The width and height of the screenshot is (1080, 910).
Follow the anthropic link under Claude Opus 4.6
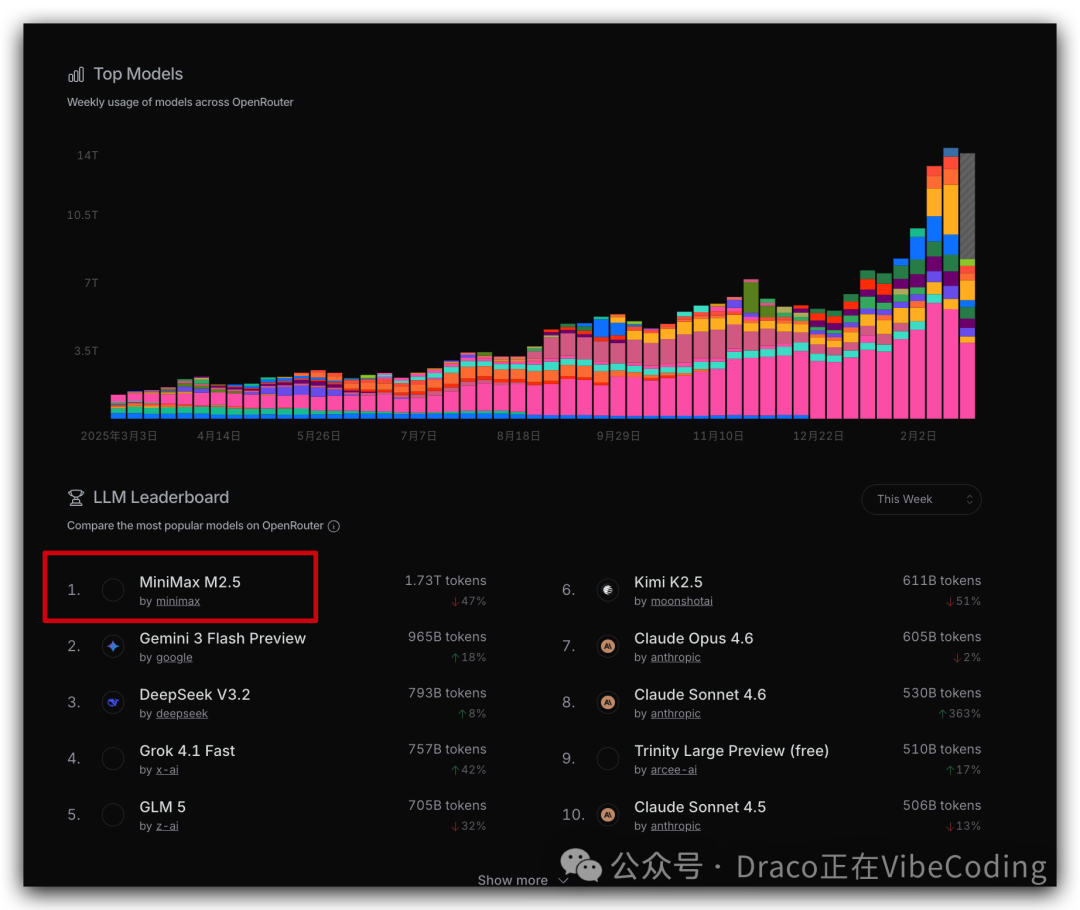pos(676,658)
